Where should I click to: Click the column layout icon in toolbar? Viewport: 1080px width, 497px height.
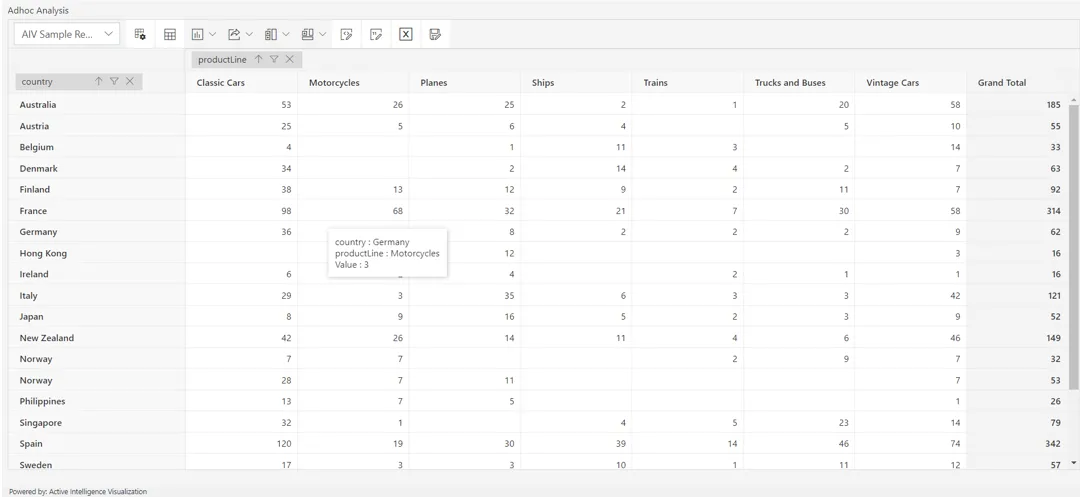[271, 34]
